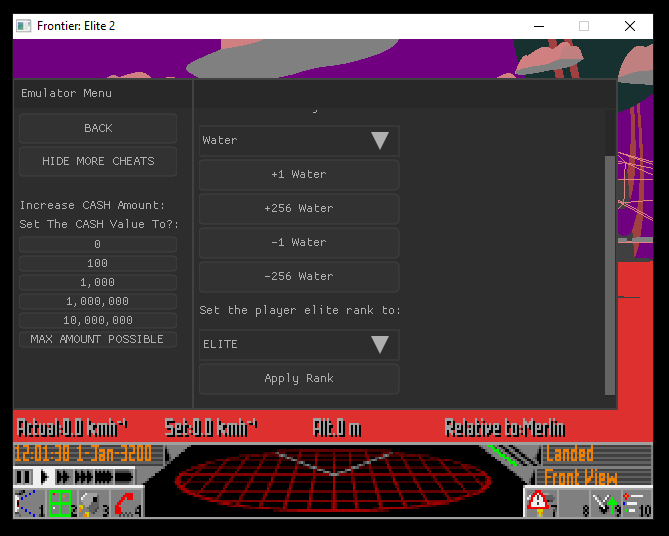
Task: Click the quadruple-arrow time acceleration icon
Action: 103,477
